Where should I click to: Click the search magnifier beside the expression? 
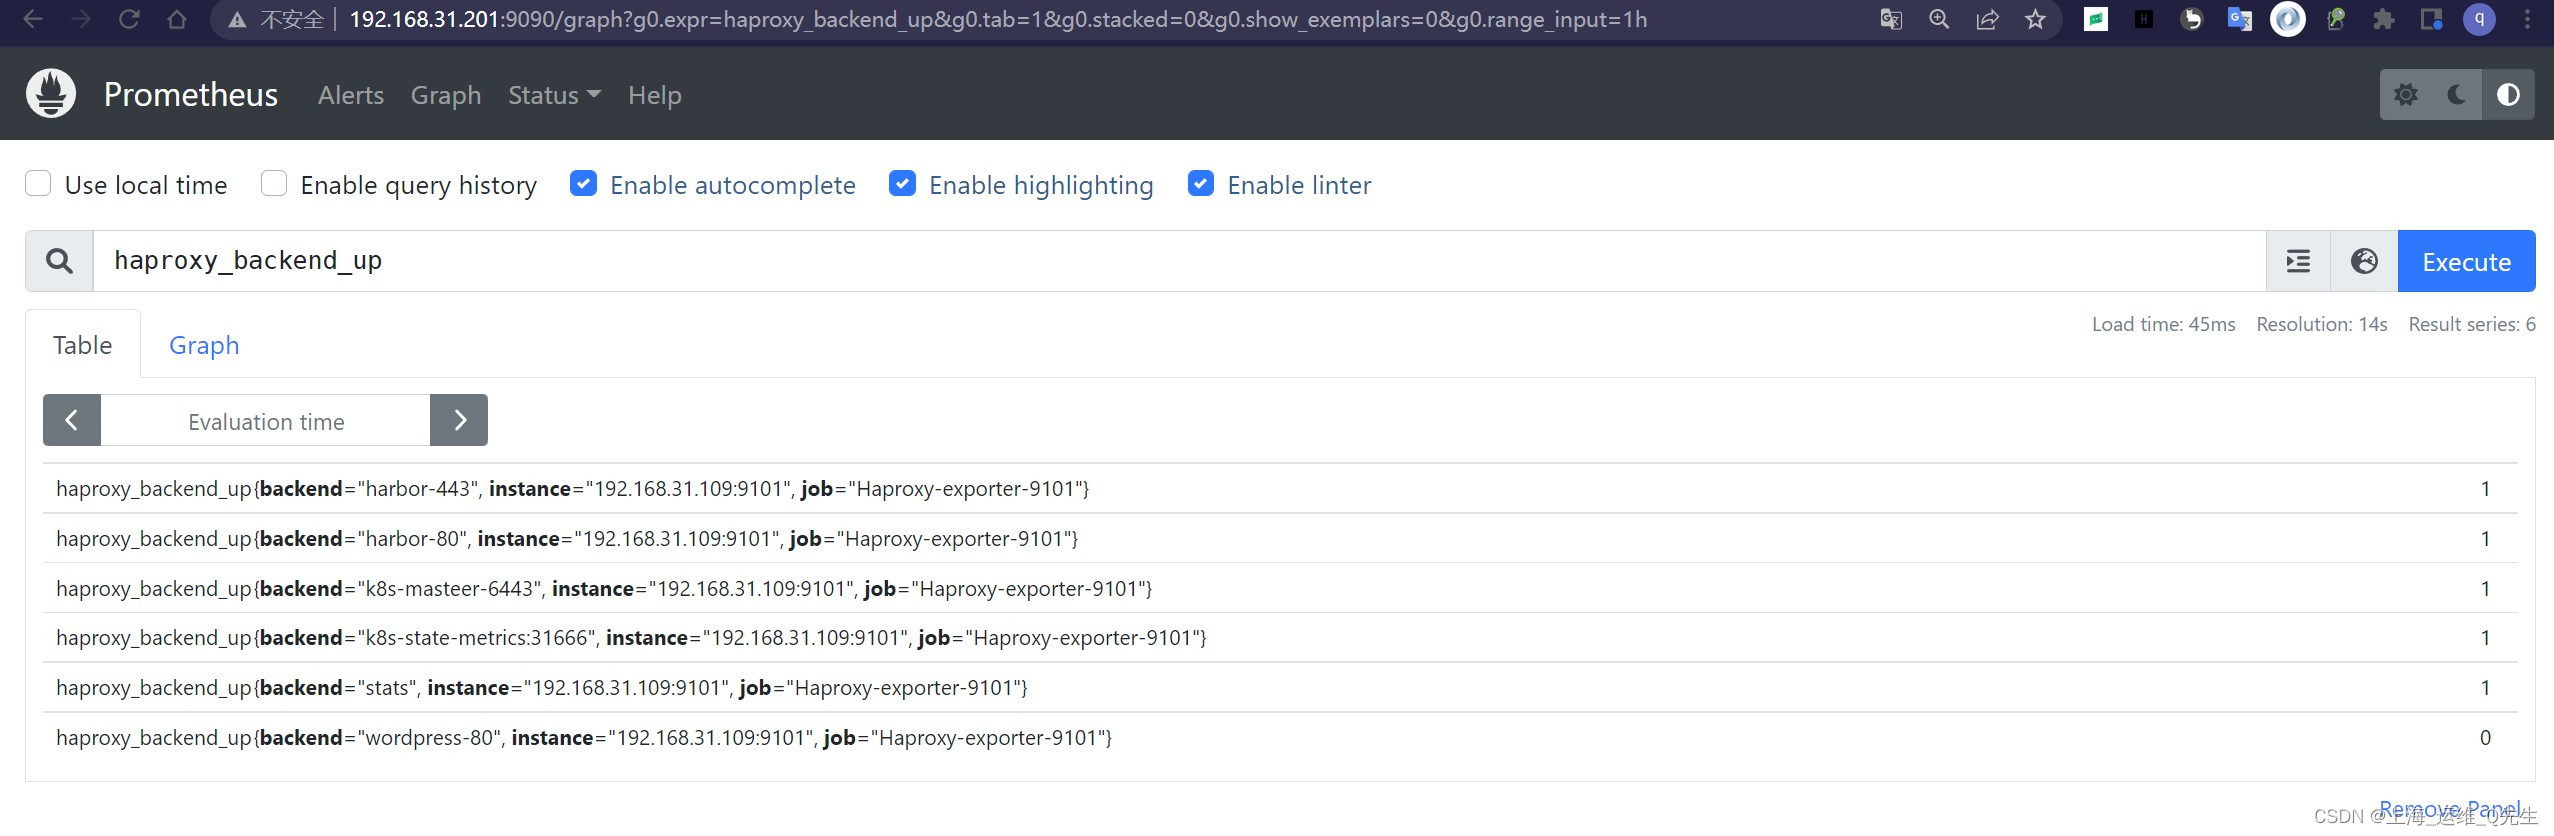[x=60, y=261]
